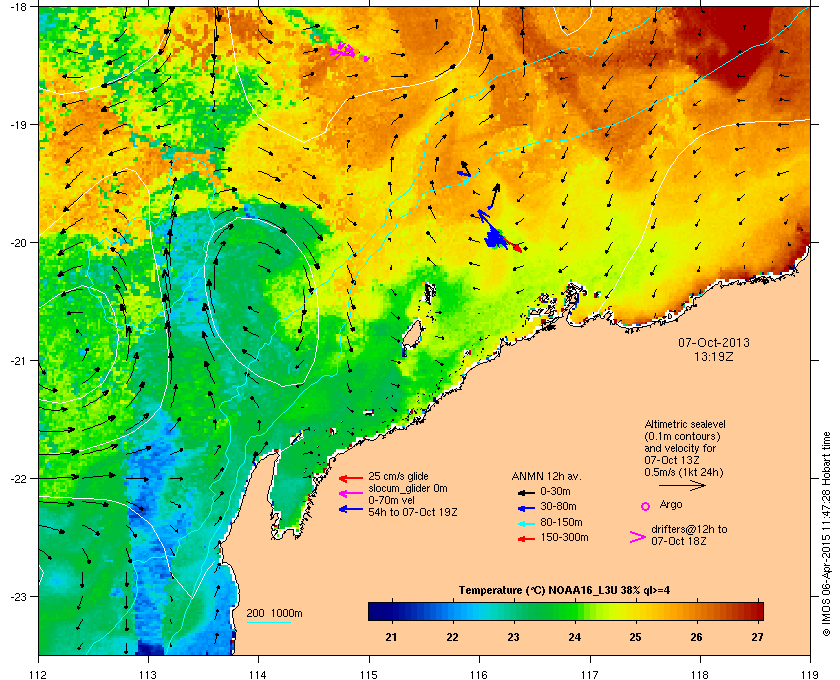Click the 0.5m/s (1kt 24h) text
The height and width of the screenshot is (680, 840).
coord(684,472)
